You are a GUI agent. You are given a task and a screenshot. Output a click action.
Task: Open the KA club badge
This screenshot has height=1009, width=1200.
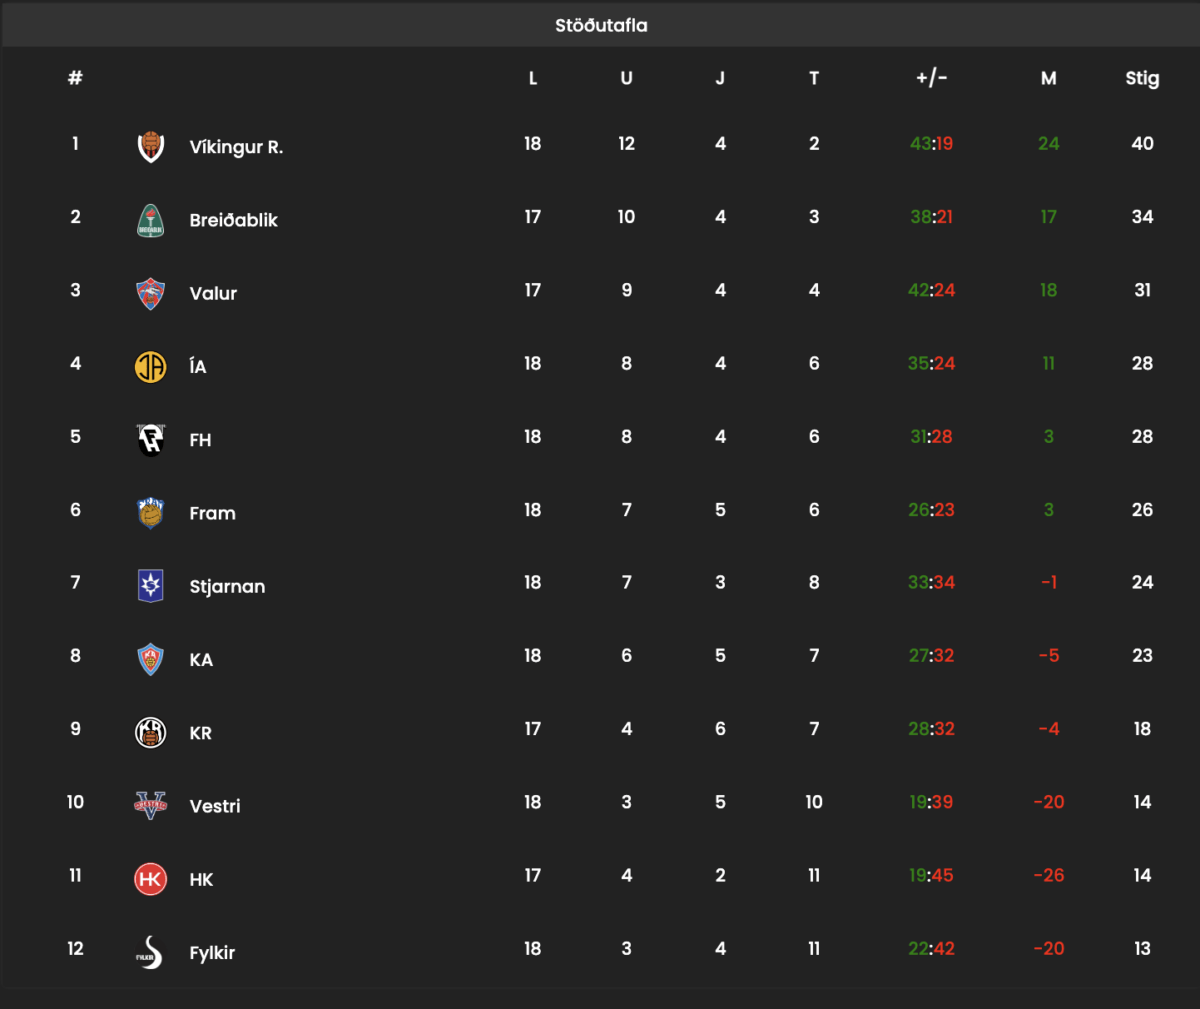coord(150,660)
